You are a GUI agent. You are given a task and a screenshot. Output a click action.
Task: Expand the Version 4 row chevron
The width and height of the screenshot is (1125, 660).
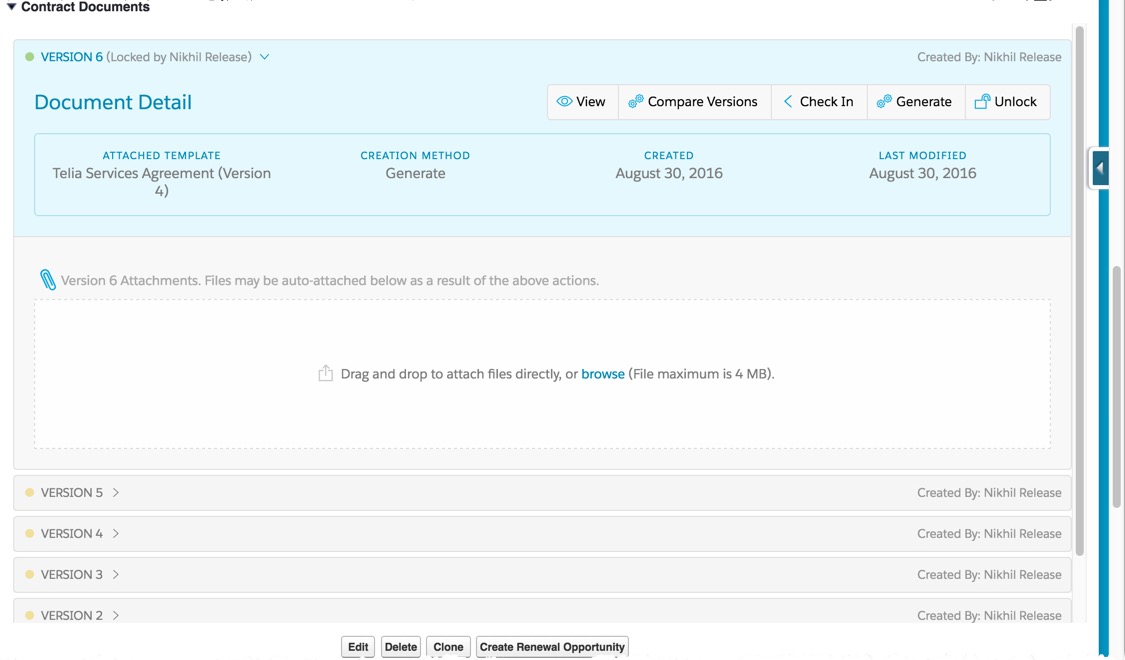click(x=116, y=534)
